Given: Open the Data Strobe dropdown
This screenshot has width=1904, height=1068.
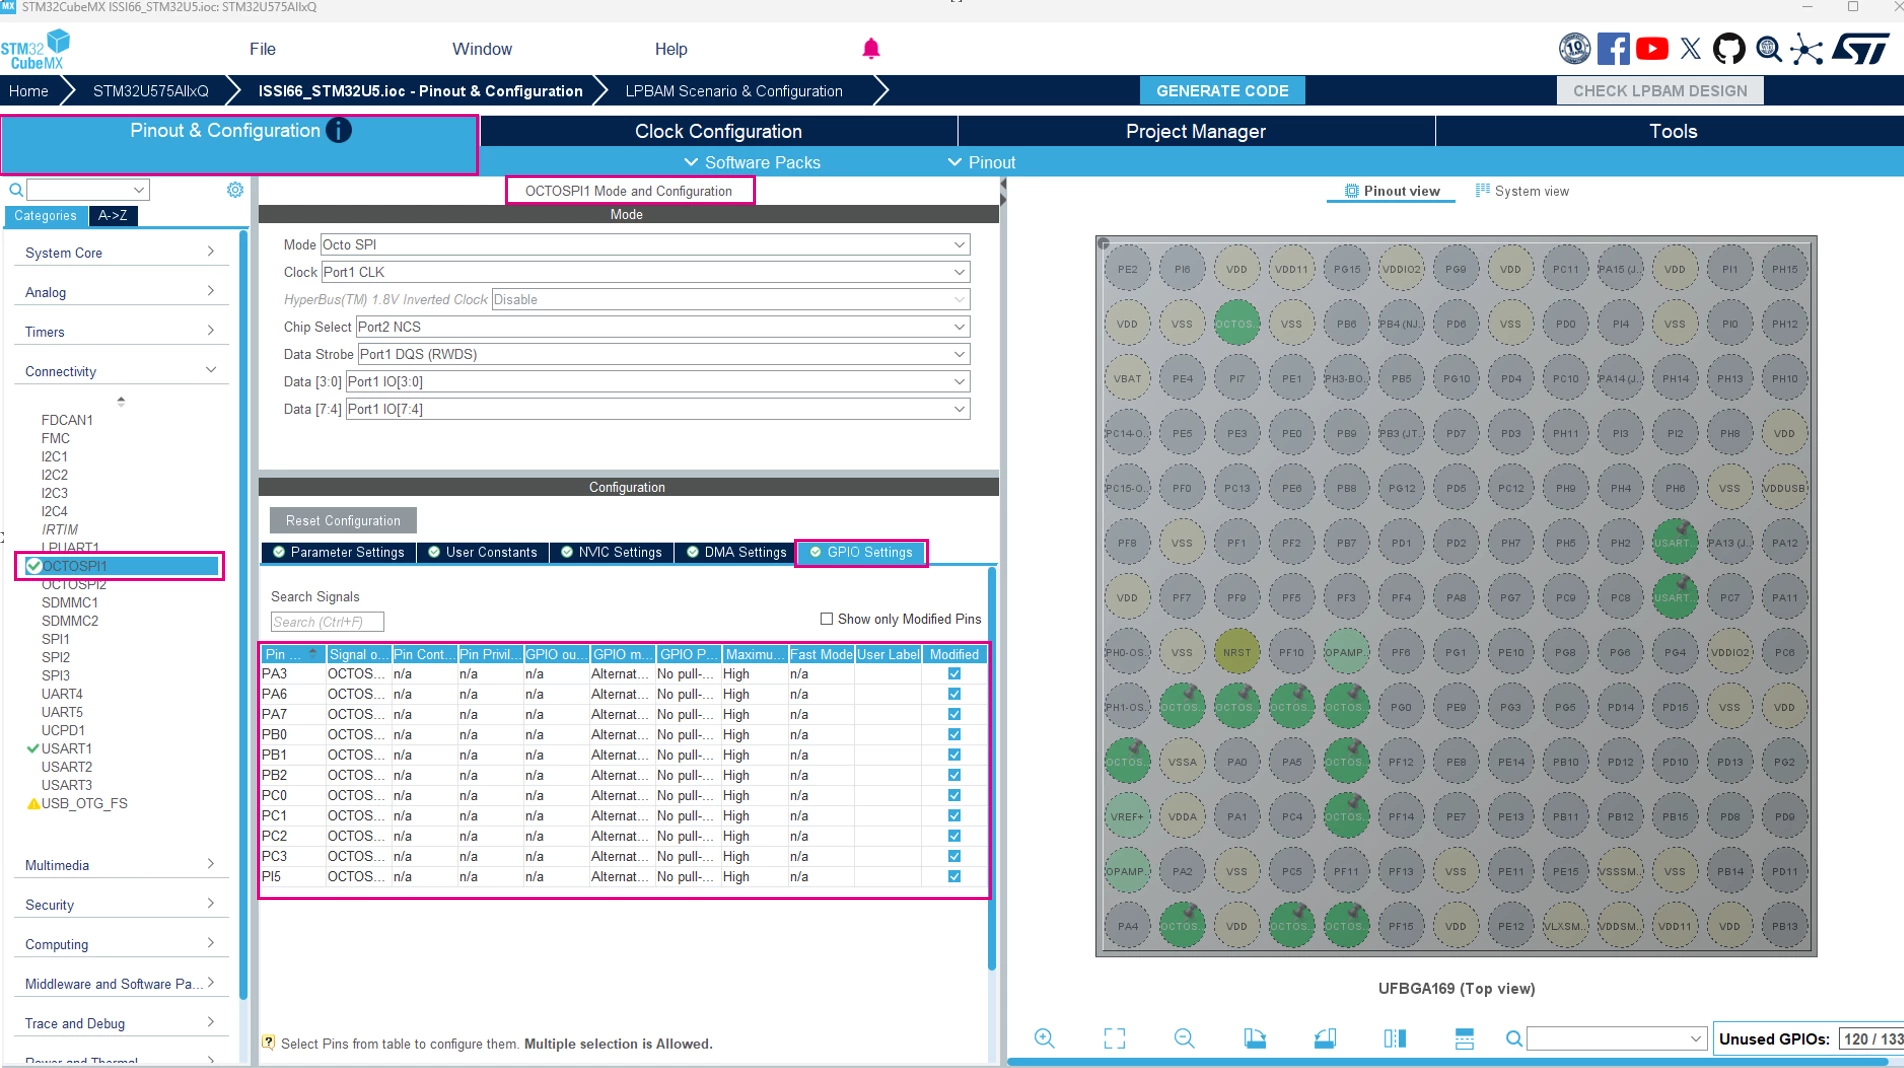Looking at the screenshot, I should point(664,354).
